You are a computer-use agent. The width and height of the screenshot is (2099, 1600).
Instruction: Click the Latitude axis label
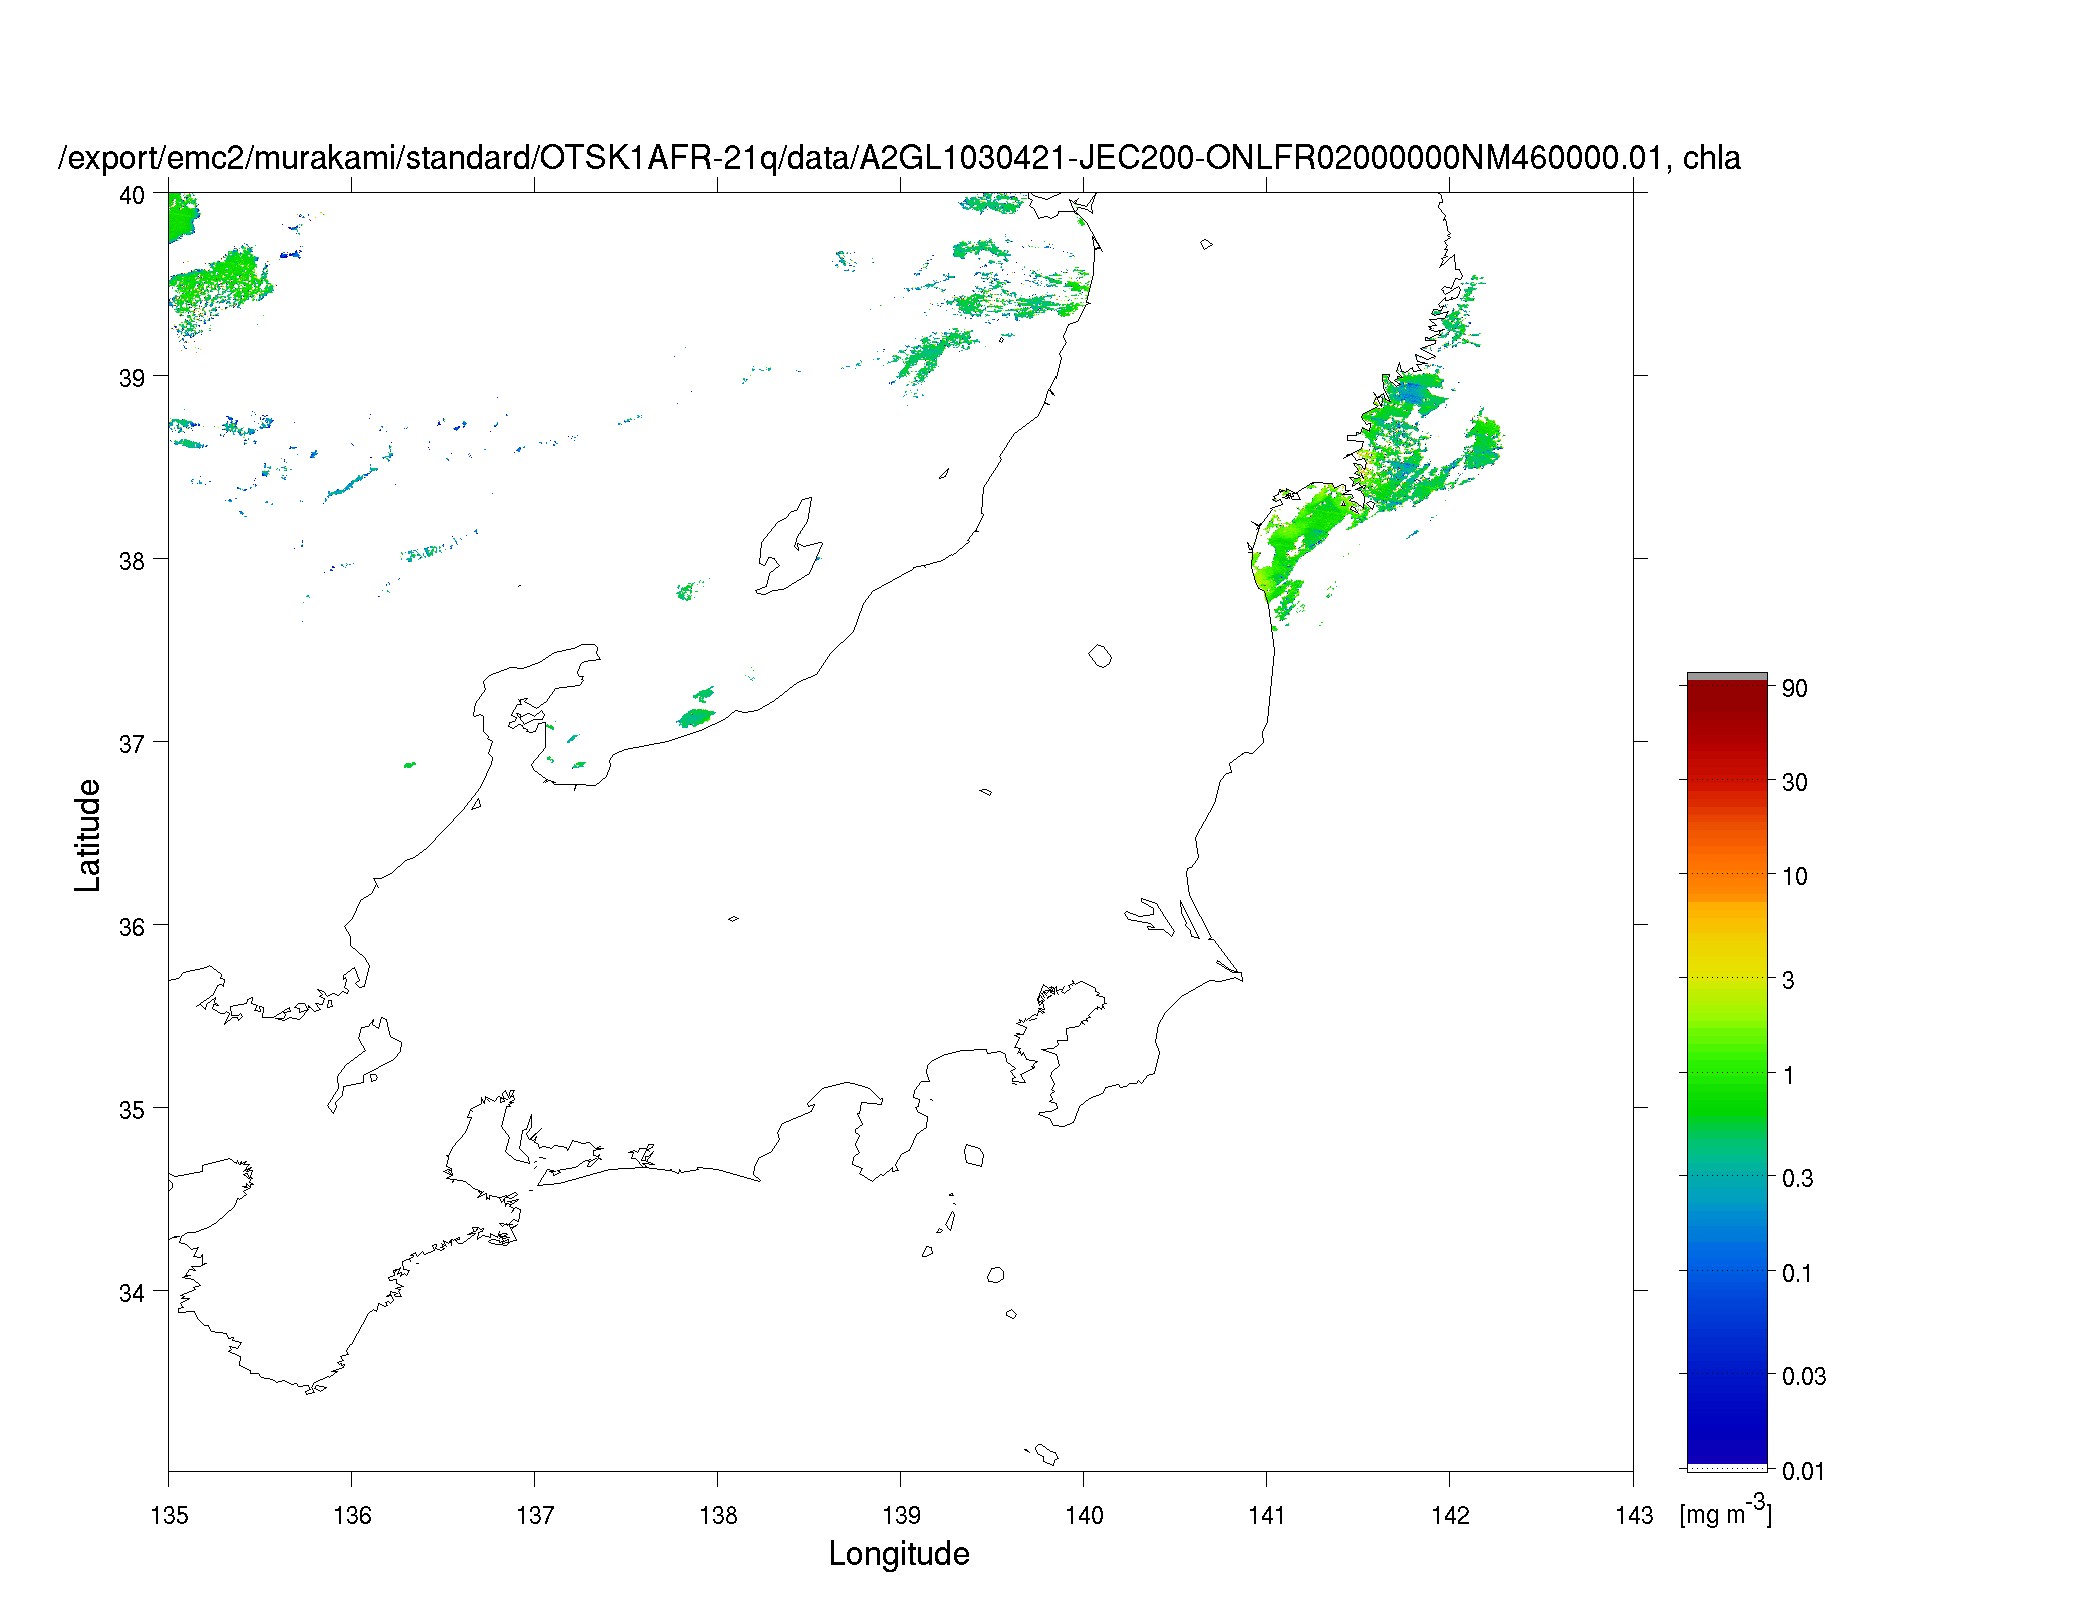point(88,835)
